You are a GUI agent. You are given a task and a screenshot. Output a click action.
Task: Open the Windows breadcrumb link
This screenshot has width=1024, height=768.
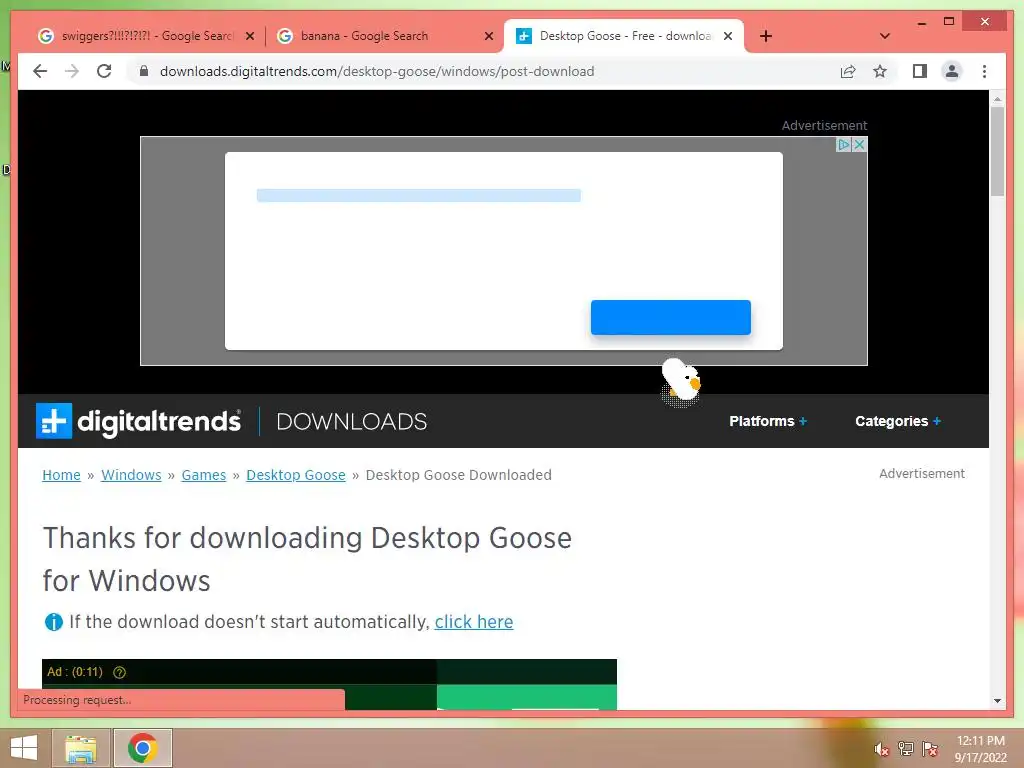pyautogui.click(x=131, y=475)
